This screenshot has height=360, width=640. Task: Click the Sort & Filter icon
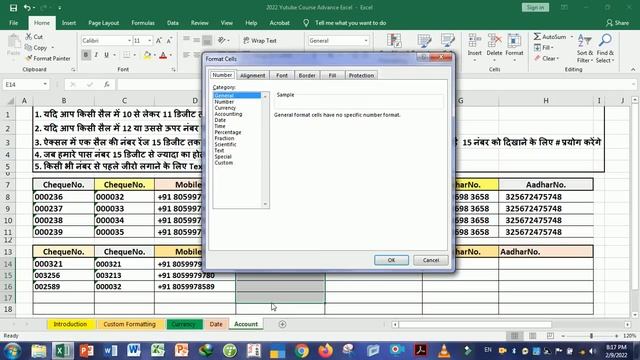pyautogui.click(x=584, y=41)
